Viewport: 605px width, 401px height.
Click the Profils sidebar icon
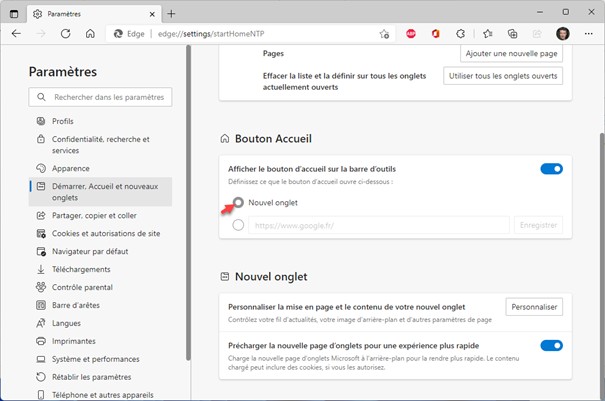point(41,121)
